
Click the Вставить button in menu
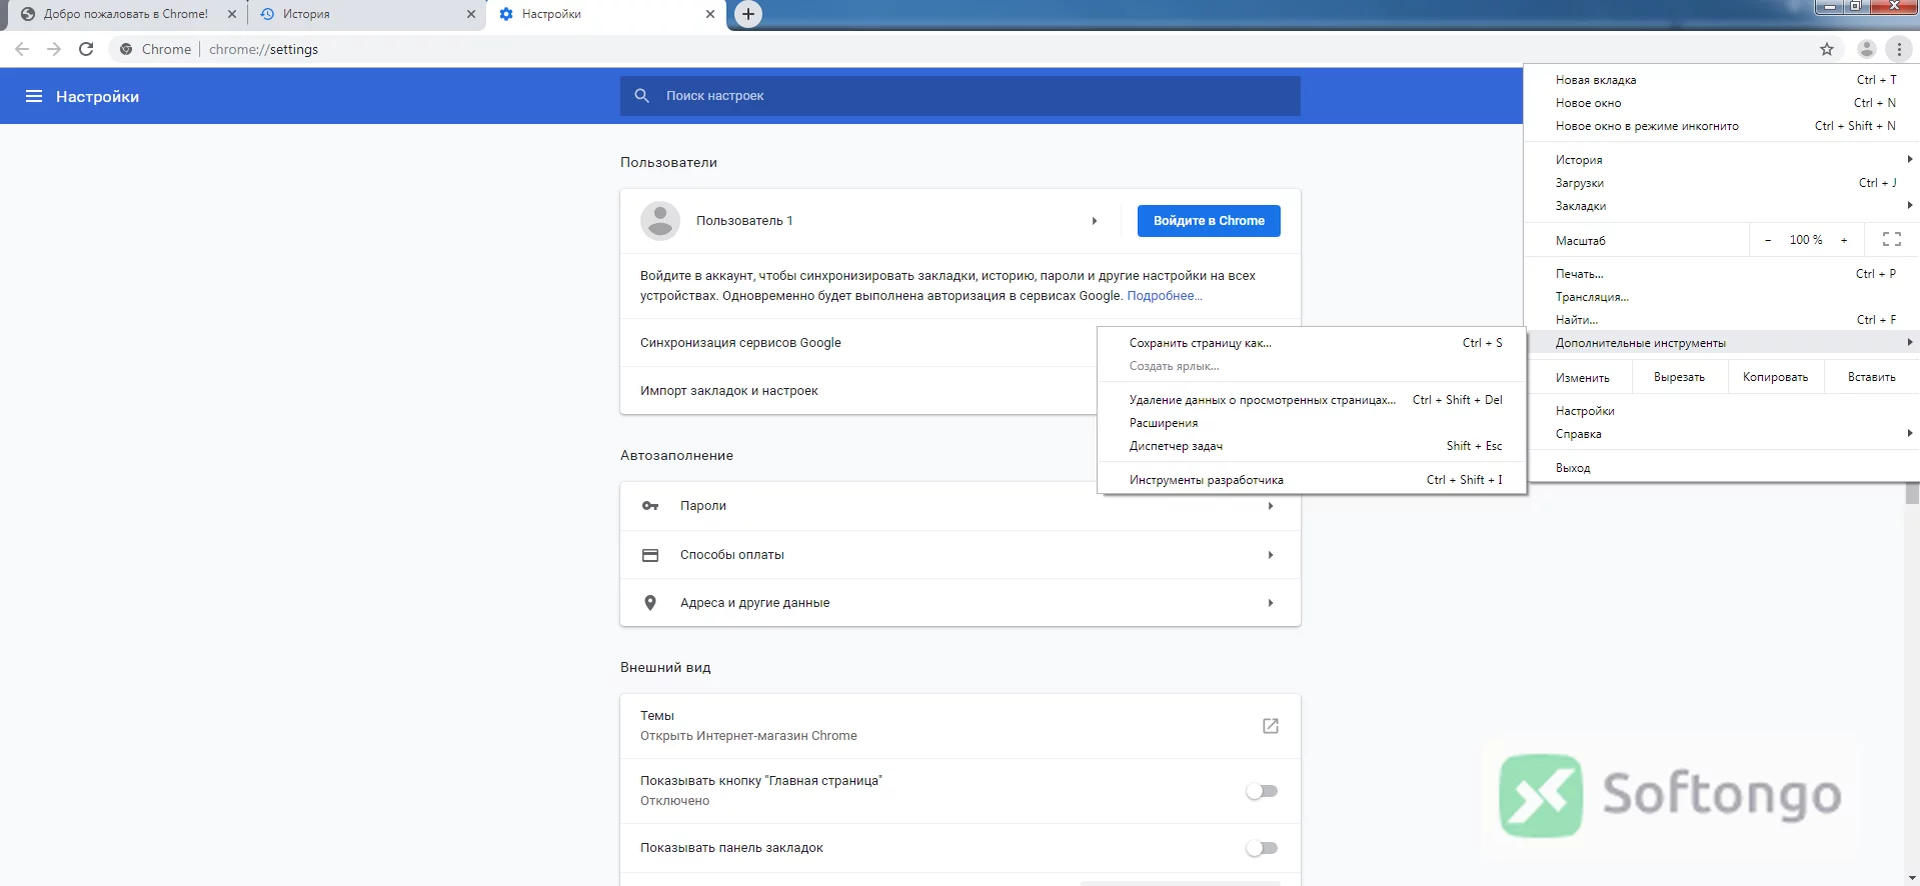coord(1871,378)
